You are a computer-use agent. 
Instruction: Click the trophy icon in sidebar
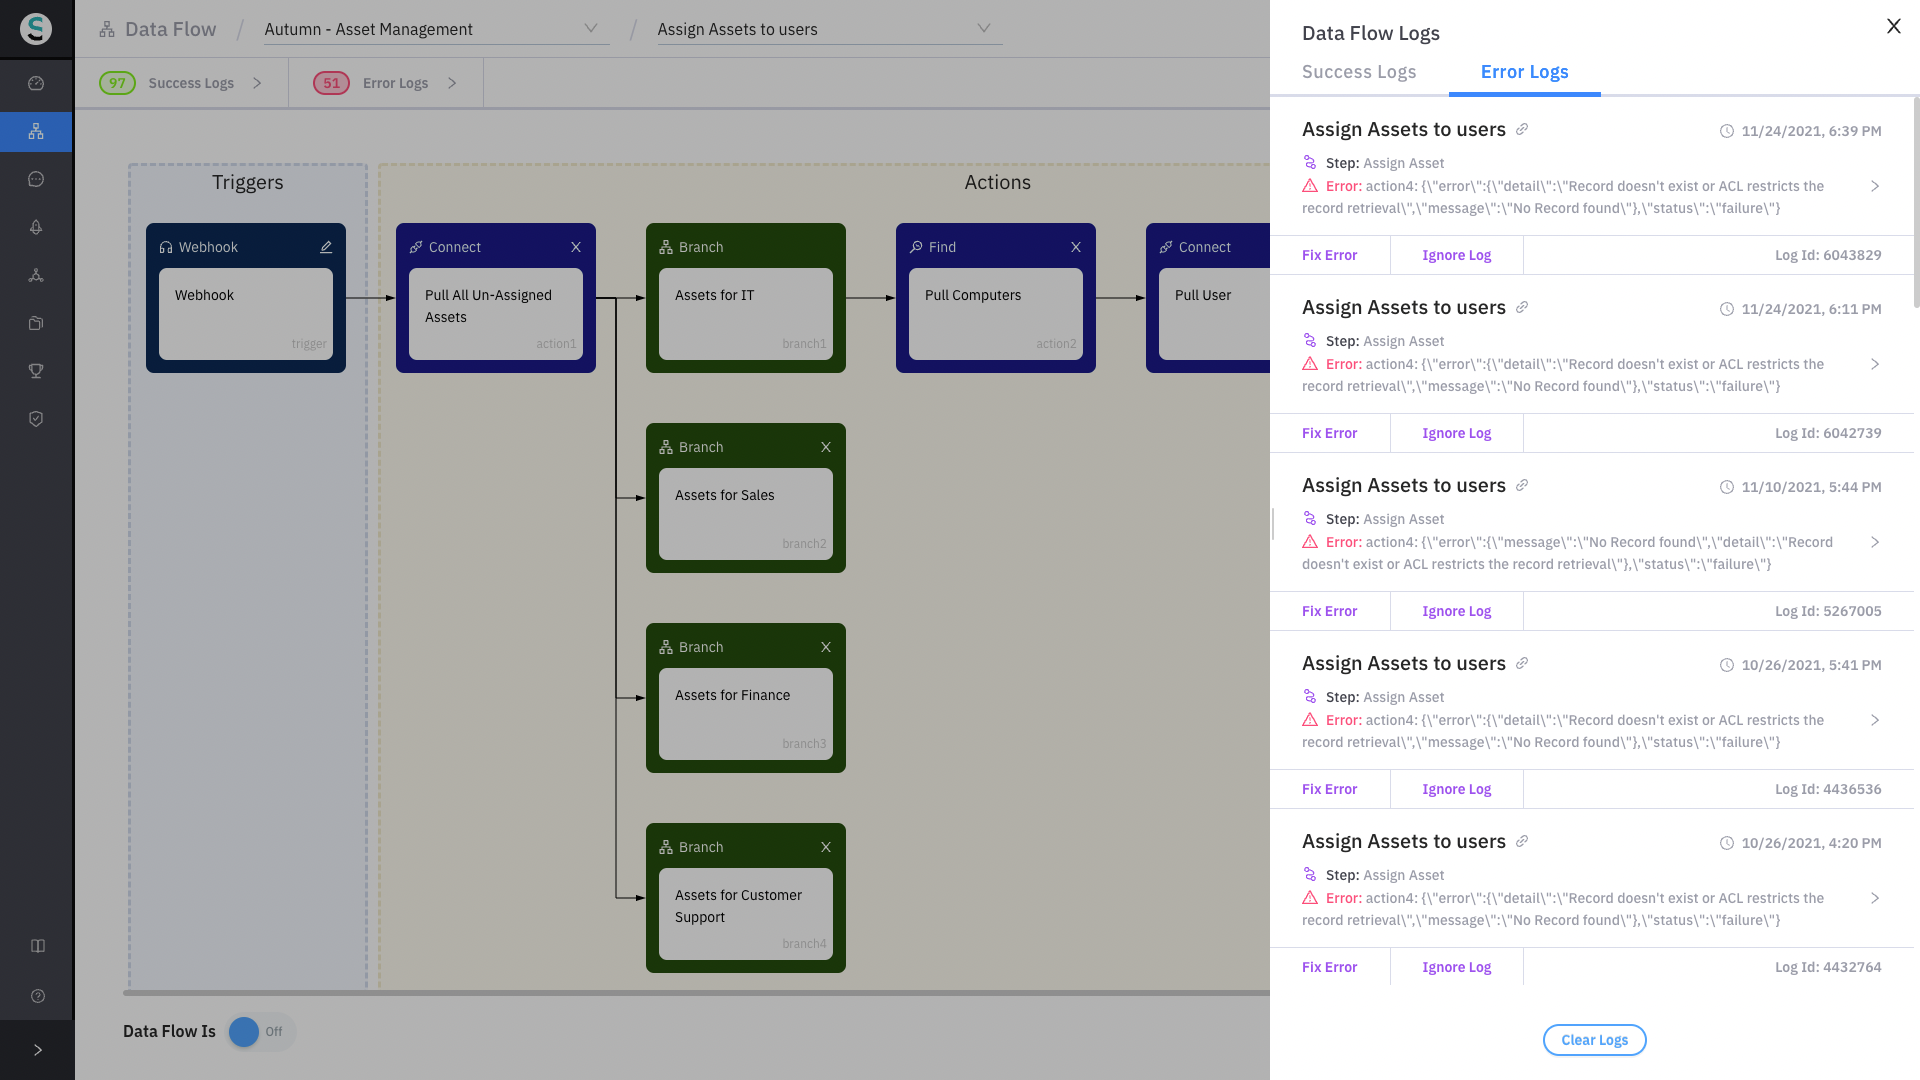[x=36, y=371]
